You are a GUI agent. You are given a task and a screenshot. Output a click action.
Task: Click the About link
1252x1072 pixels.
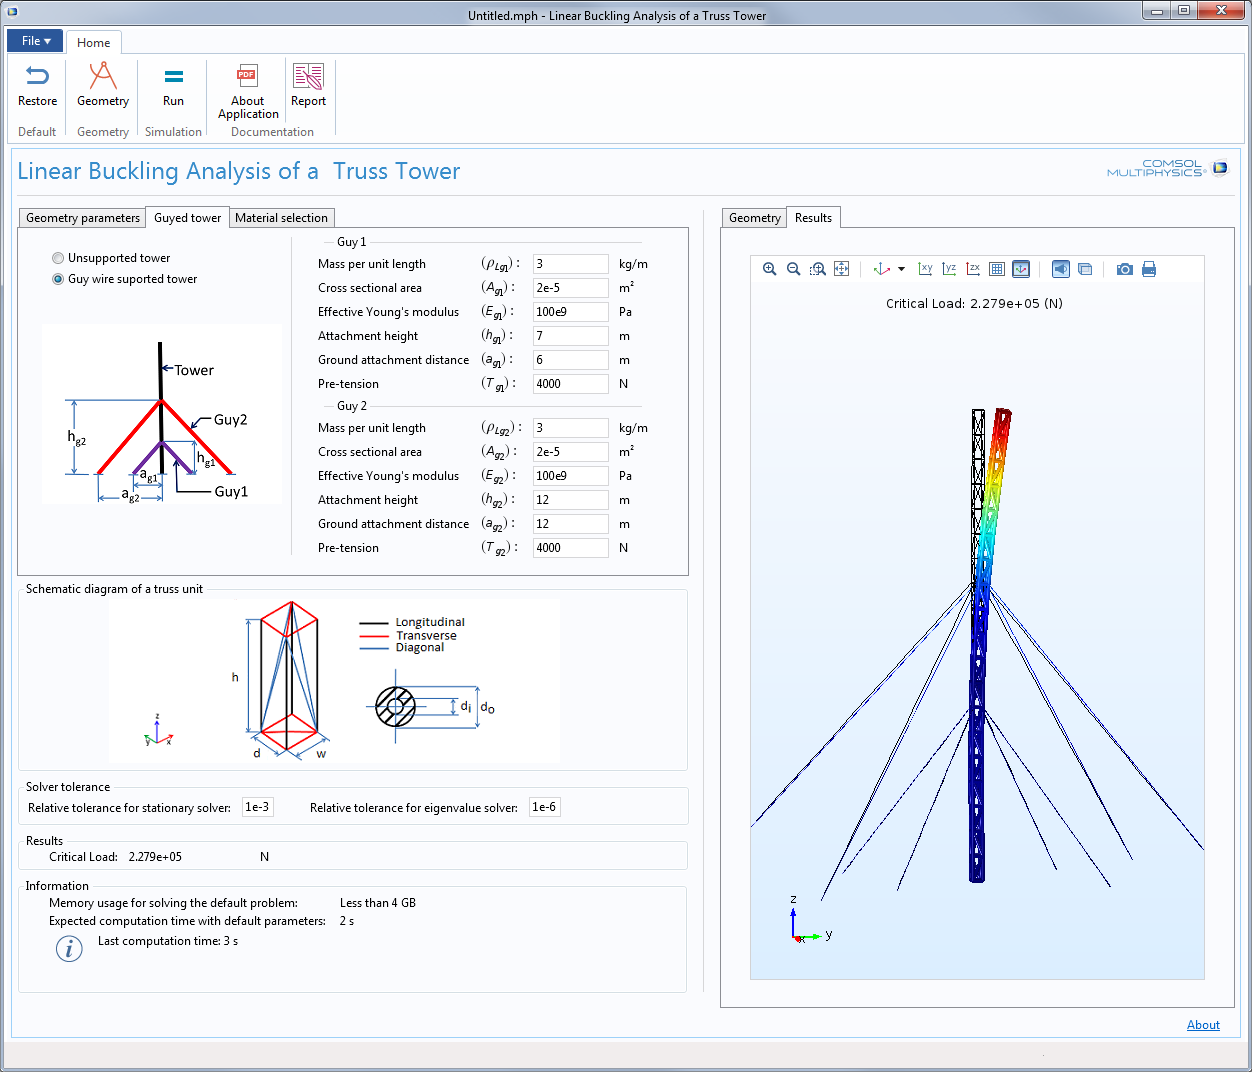pos(1203,1025)
